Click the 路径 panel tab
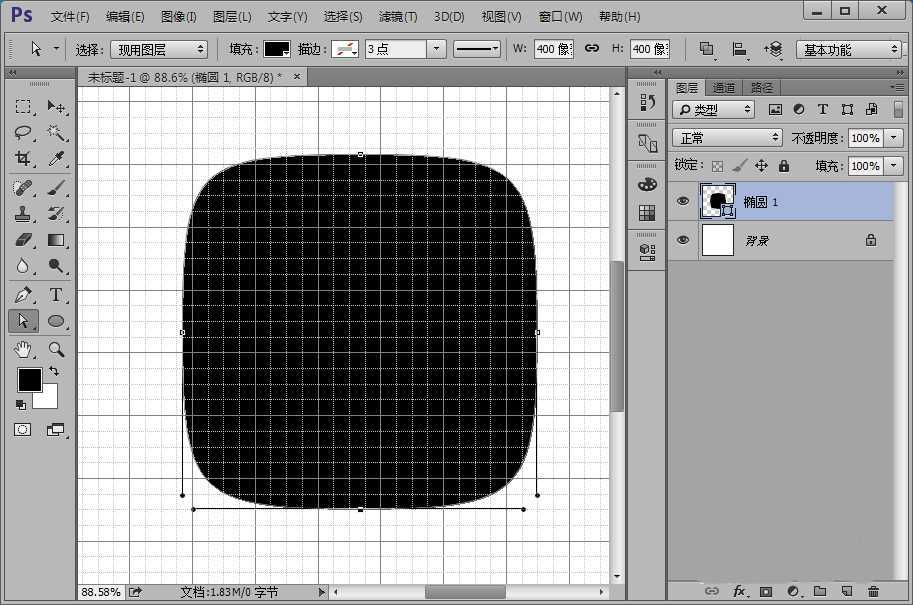 [761, 88]
